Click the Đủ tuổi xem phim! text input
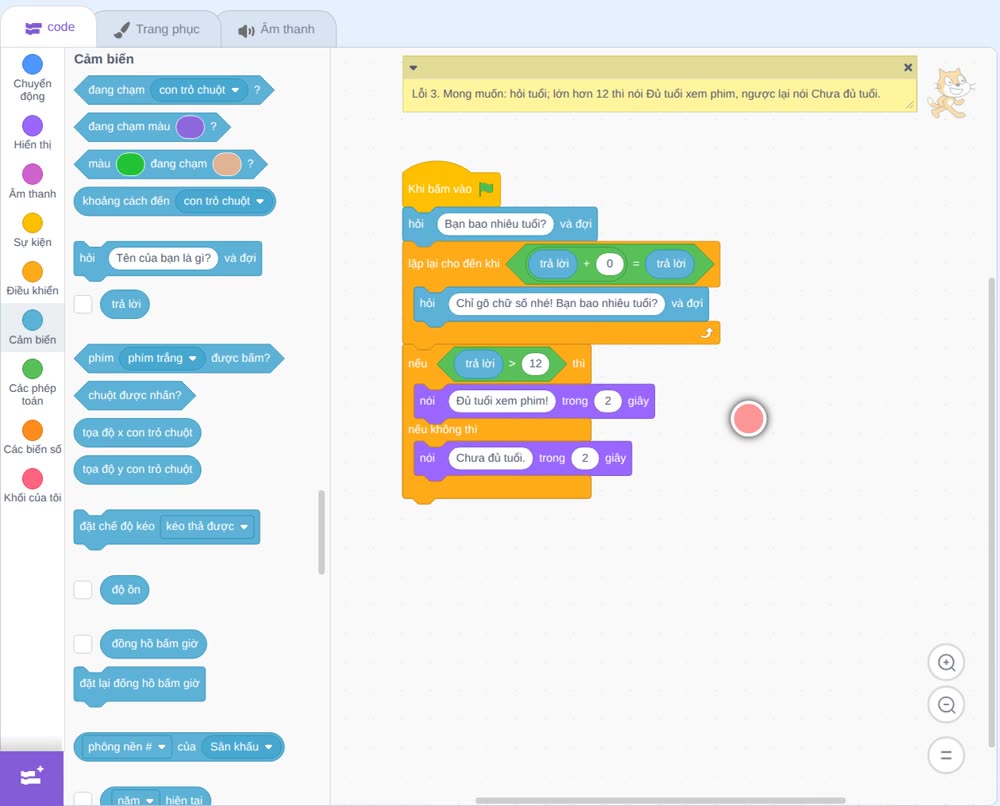The image size is (1000, 806). coord(502,401)
